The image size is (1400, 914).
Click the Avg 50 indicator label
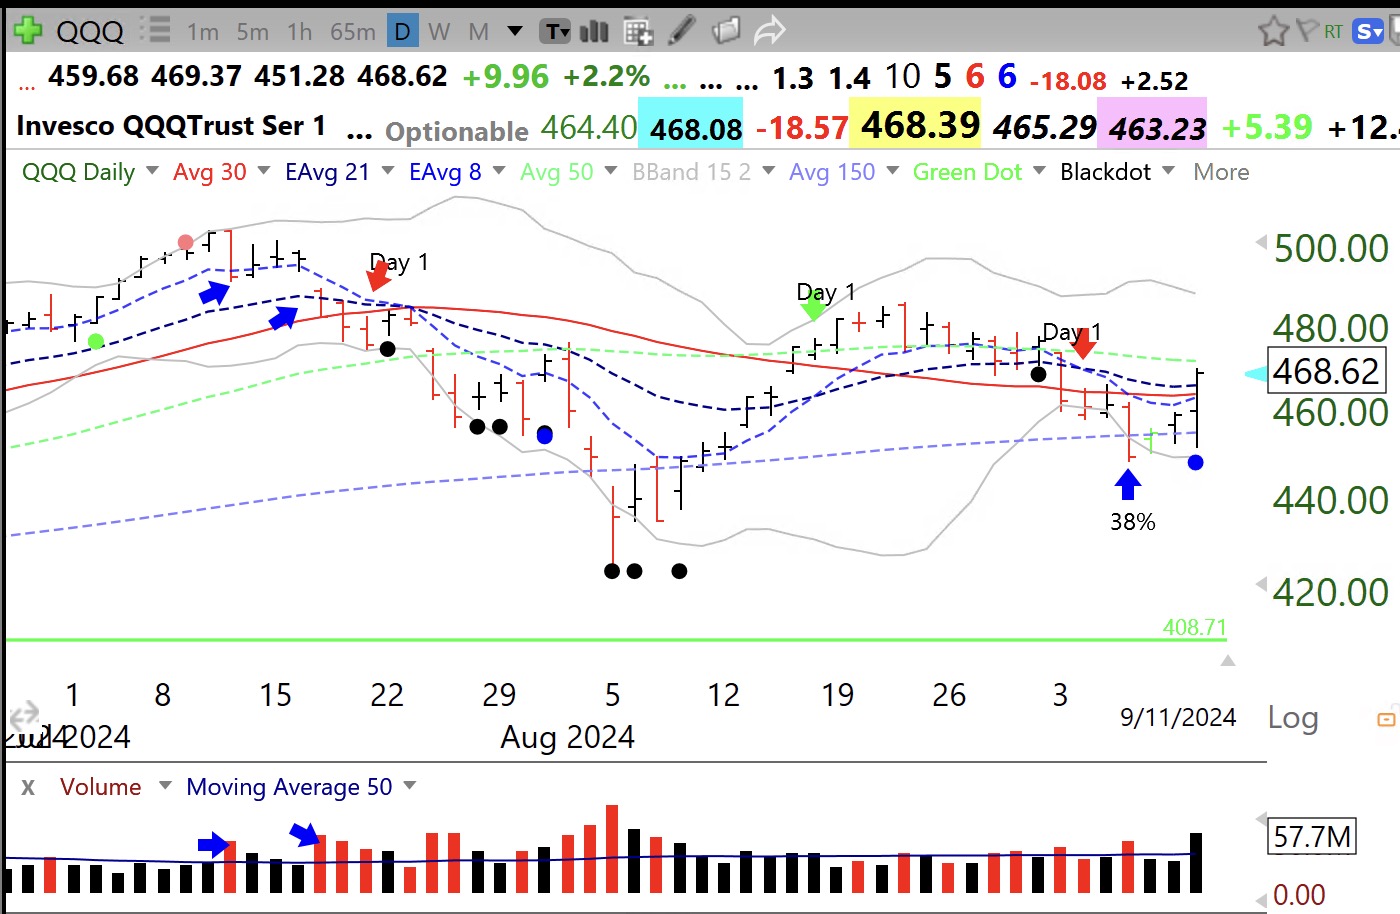[x=557, y=172]
